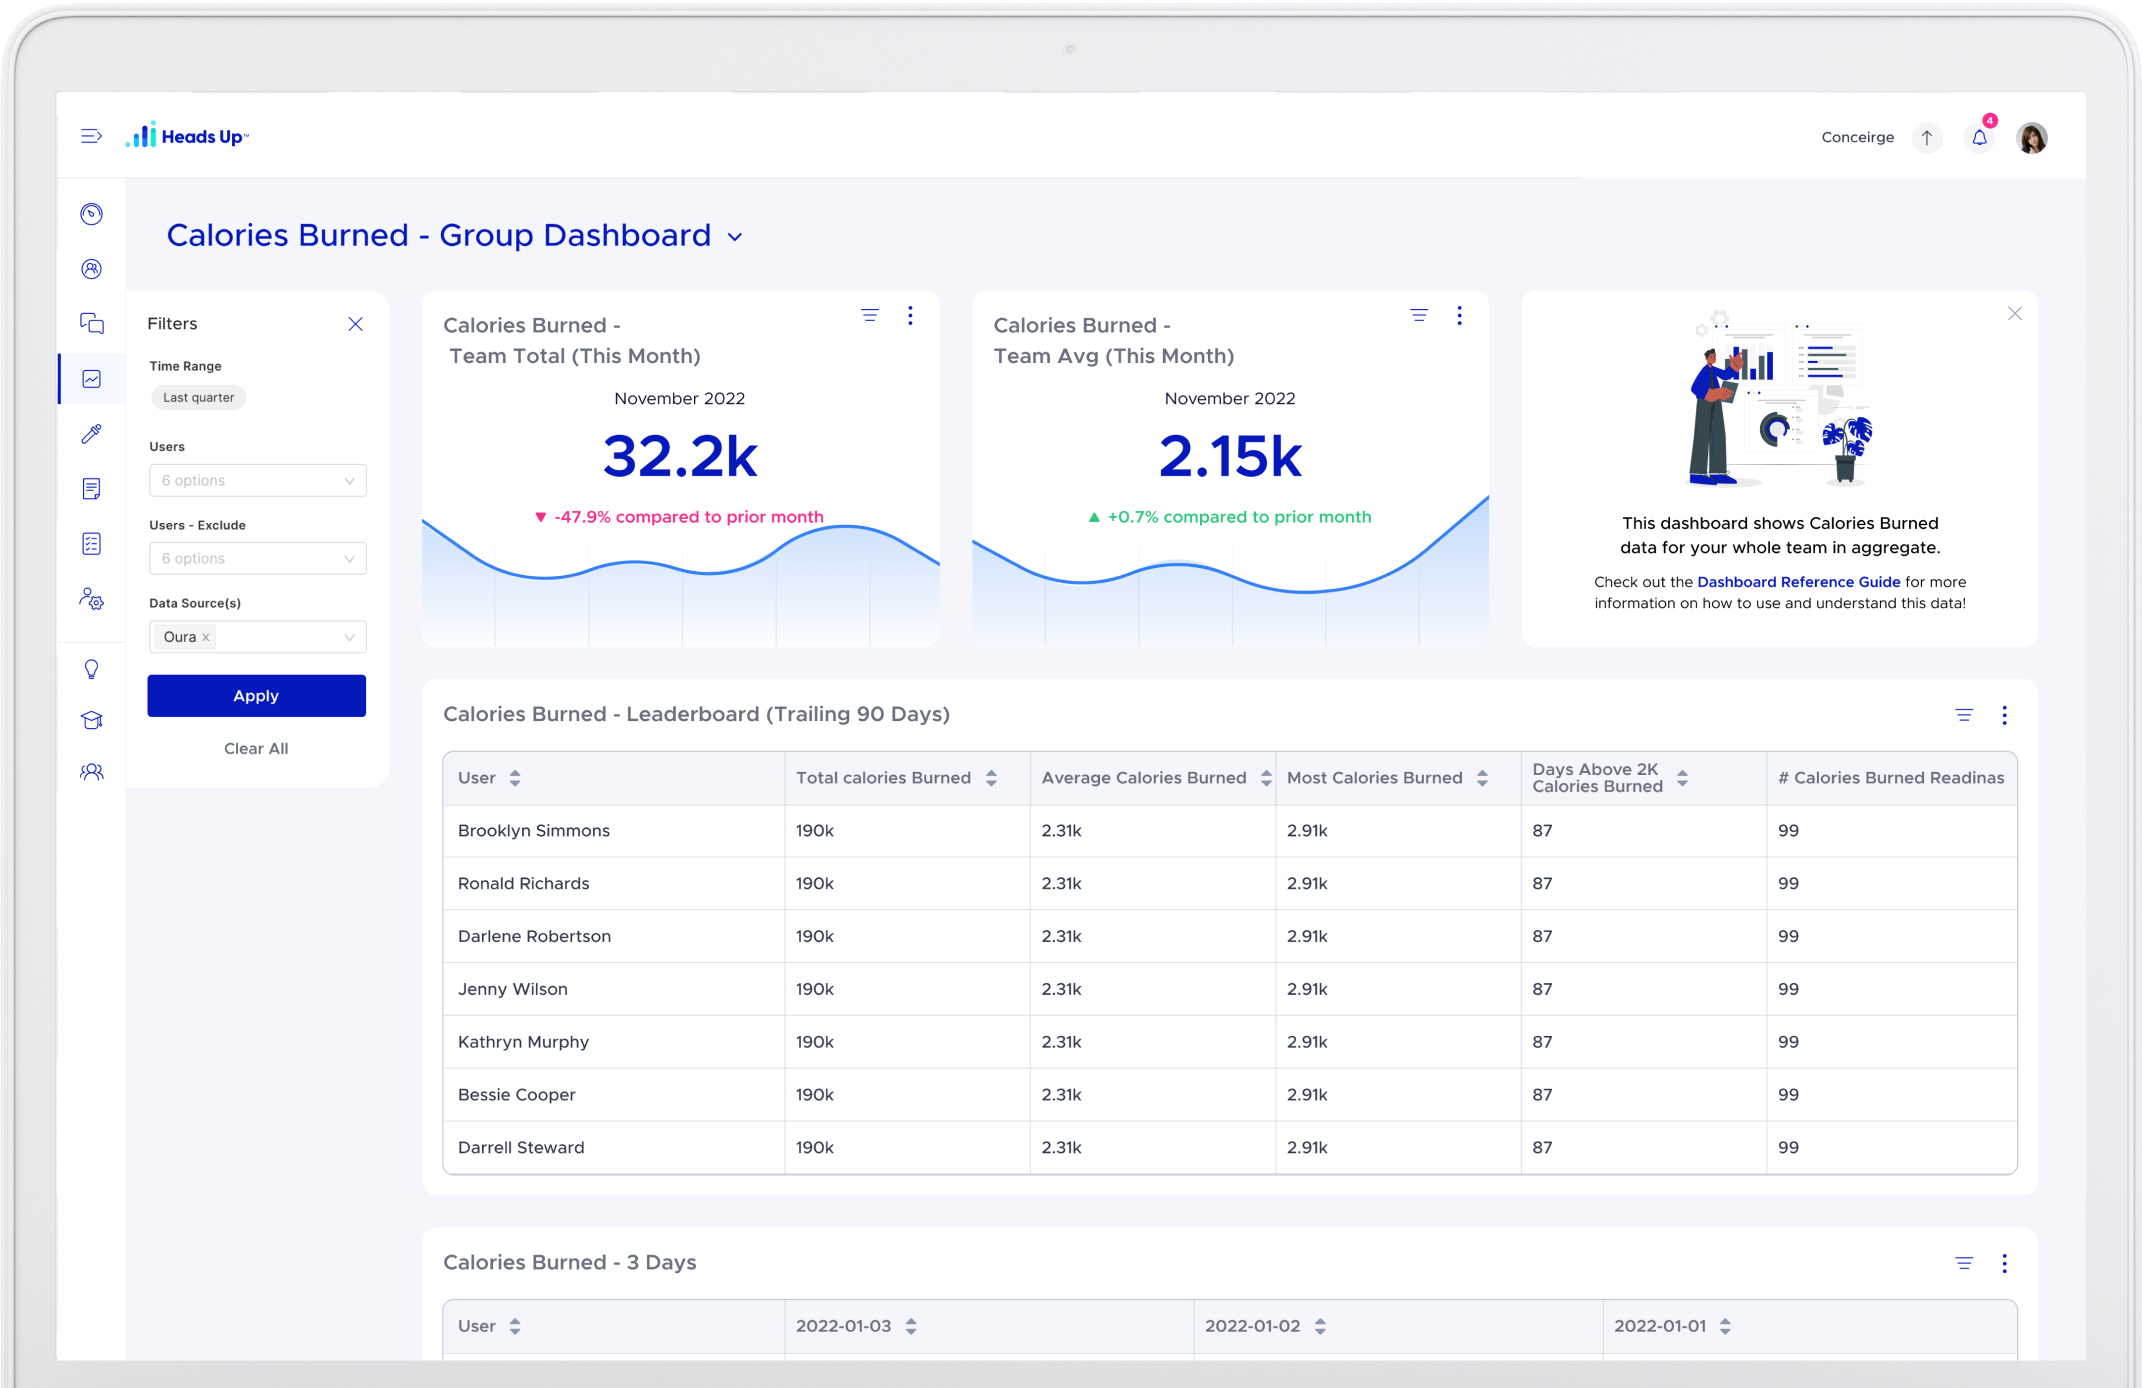Select Darrell Steward row name
The height and width of the screenshot is (1388, 2142).
(x=521, y=1148)
